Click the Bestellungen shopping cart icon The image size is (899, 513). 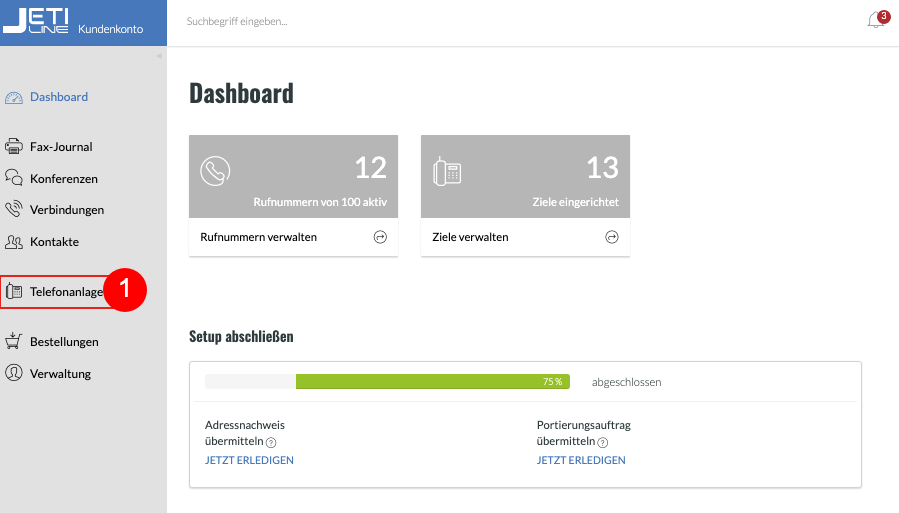tap(14, 341)
